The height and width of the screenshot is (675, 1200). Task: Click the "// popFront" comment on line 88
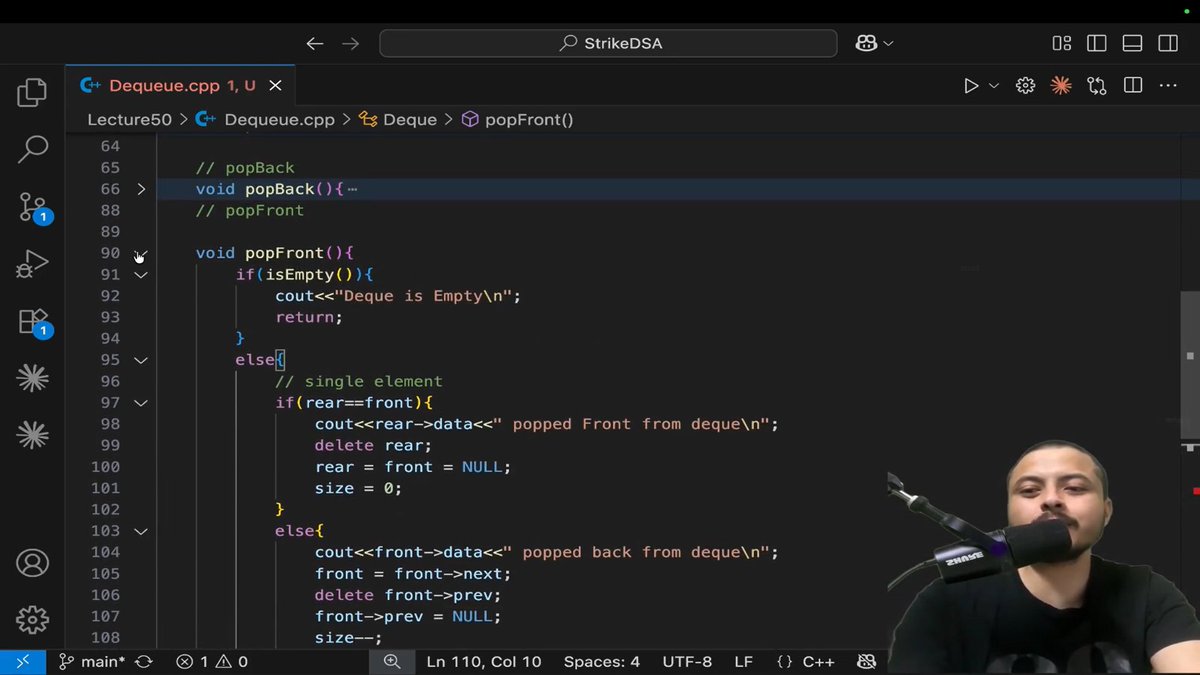[x=250, y=210]
